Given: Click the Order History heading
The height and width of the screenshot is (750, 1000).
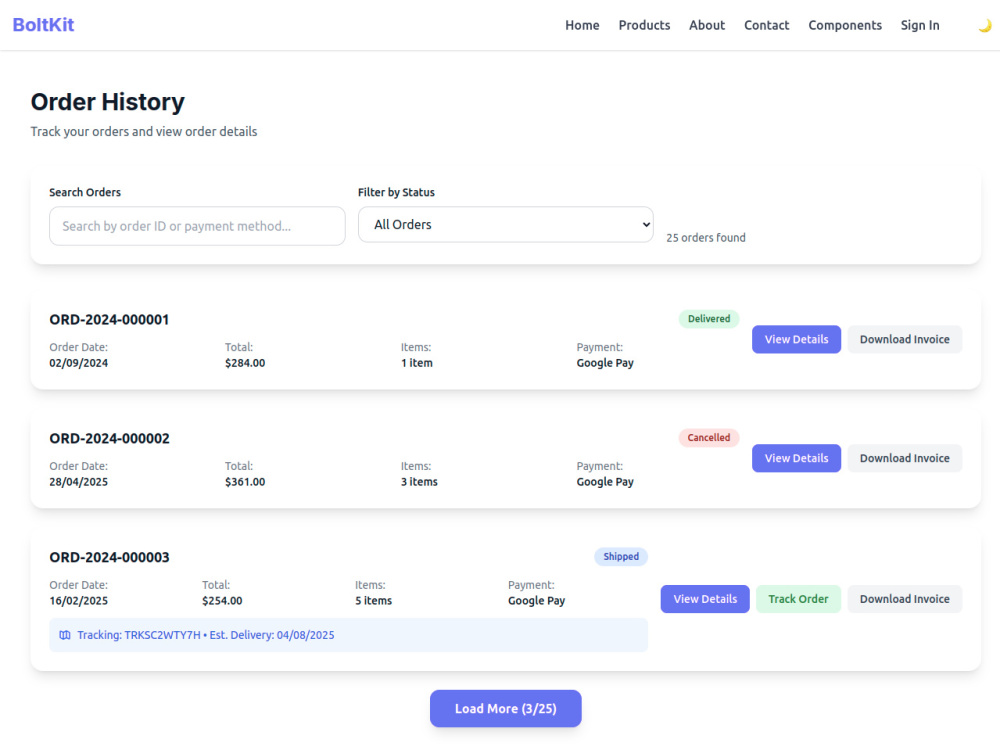Looking at the screenshot, I should click(x=108, y=102).
